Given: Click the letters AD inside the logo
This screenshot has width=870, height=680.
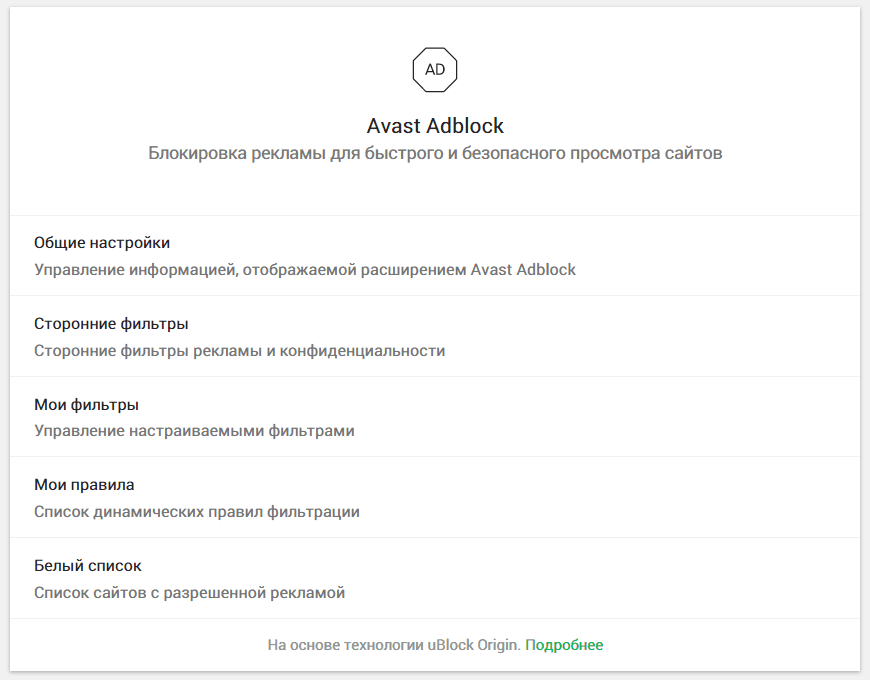Looking at the screenshot, I should [x=435, y=70].
